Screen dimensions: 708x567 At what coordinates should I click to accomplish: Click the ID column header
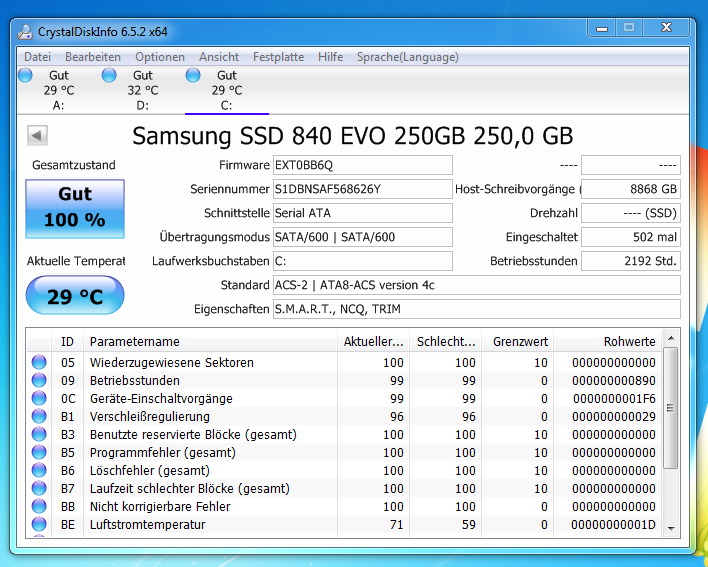pyautogui.click(x=67, y=342)
